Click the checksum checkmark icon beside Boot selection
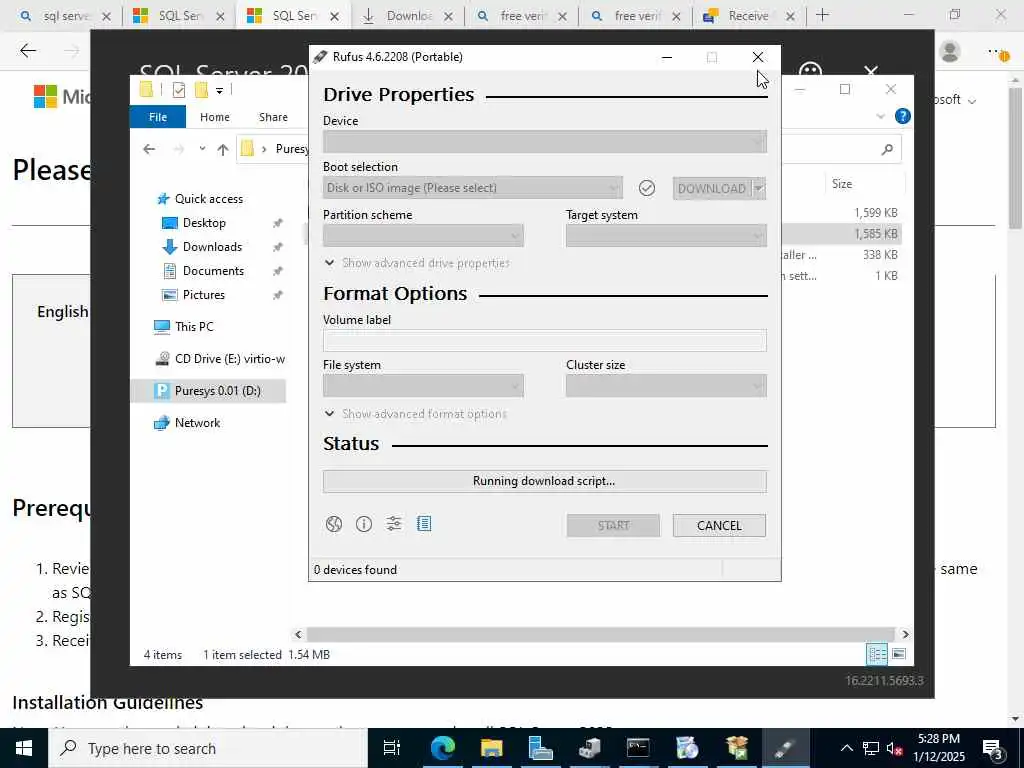Screen dimensions: 1024x768 pos(647,188)
